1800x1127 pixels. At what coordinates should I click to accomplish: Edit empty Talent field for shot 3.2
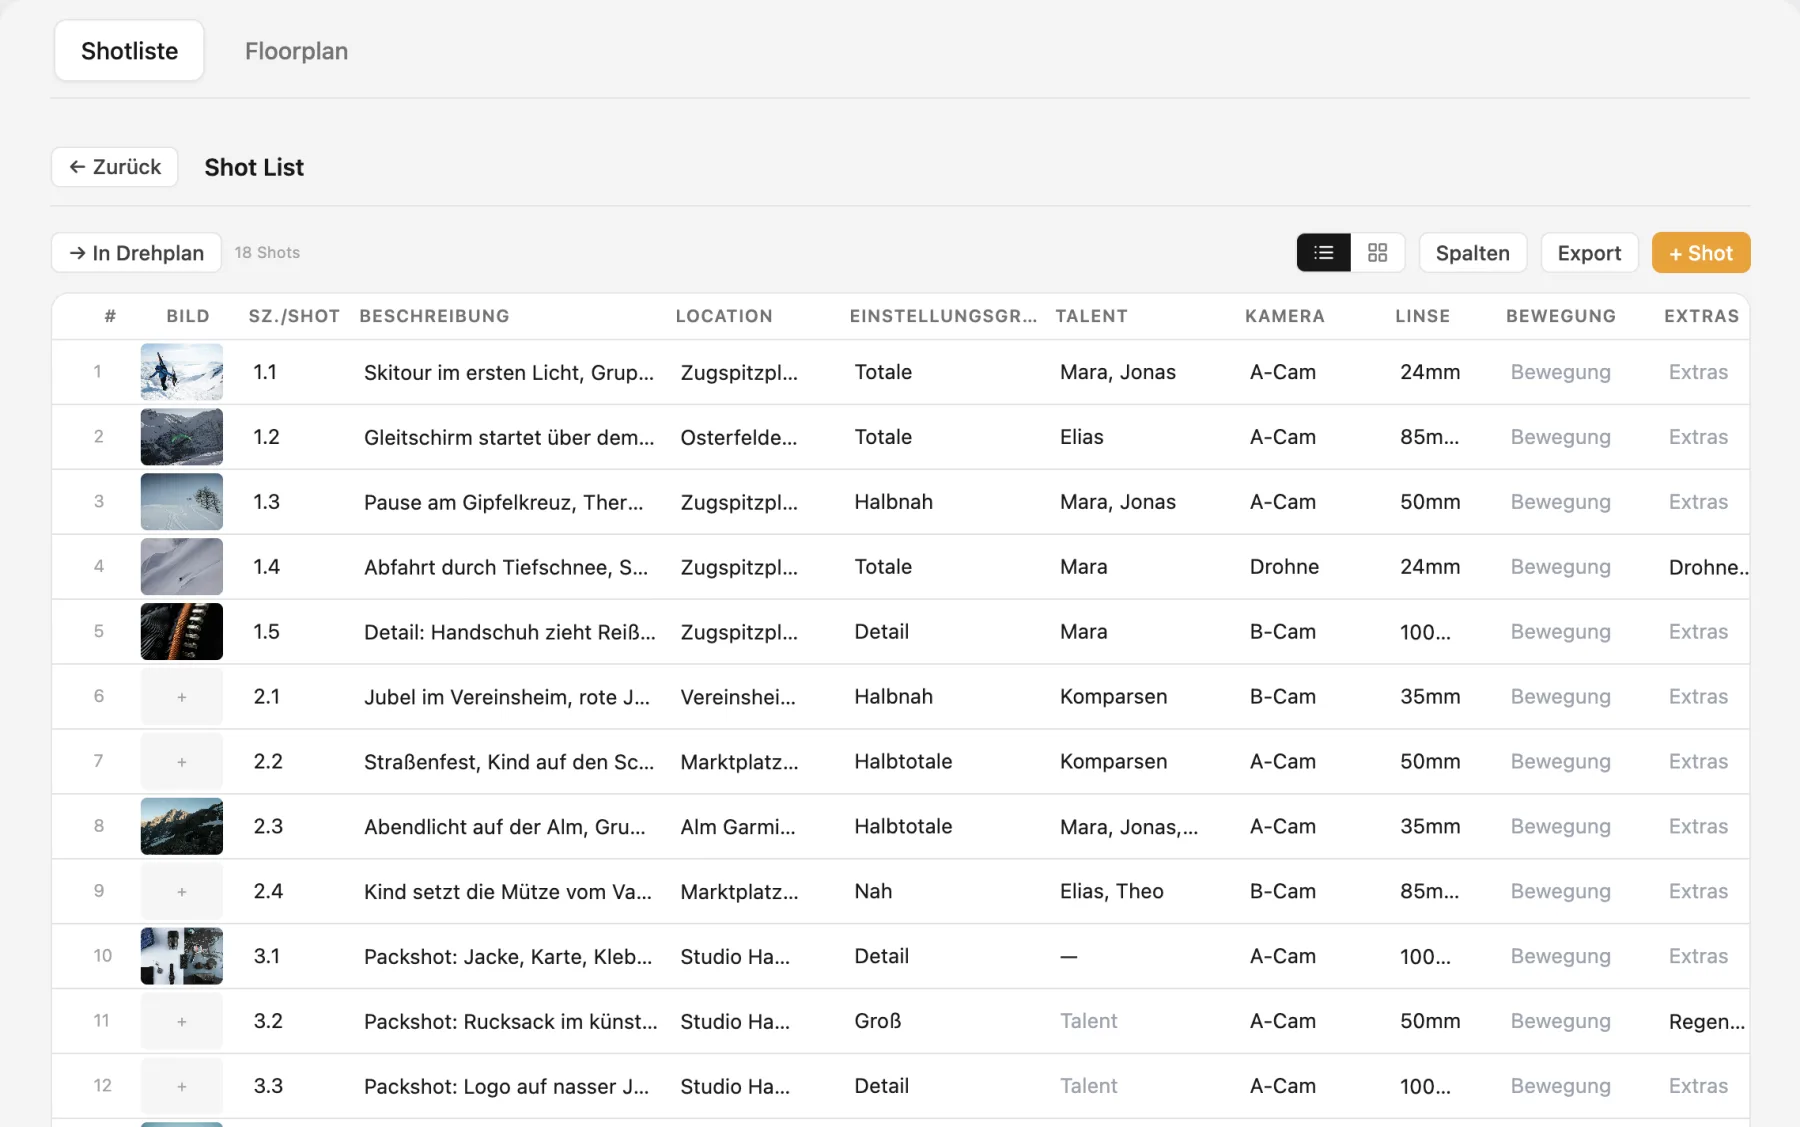coord(1089,1021)
